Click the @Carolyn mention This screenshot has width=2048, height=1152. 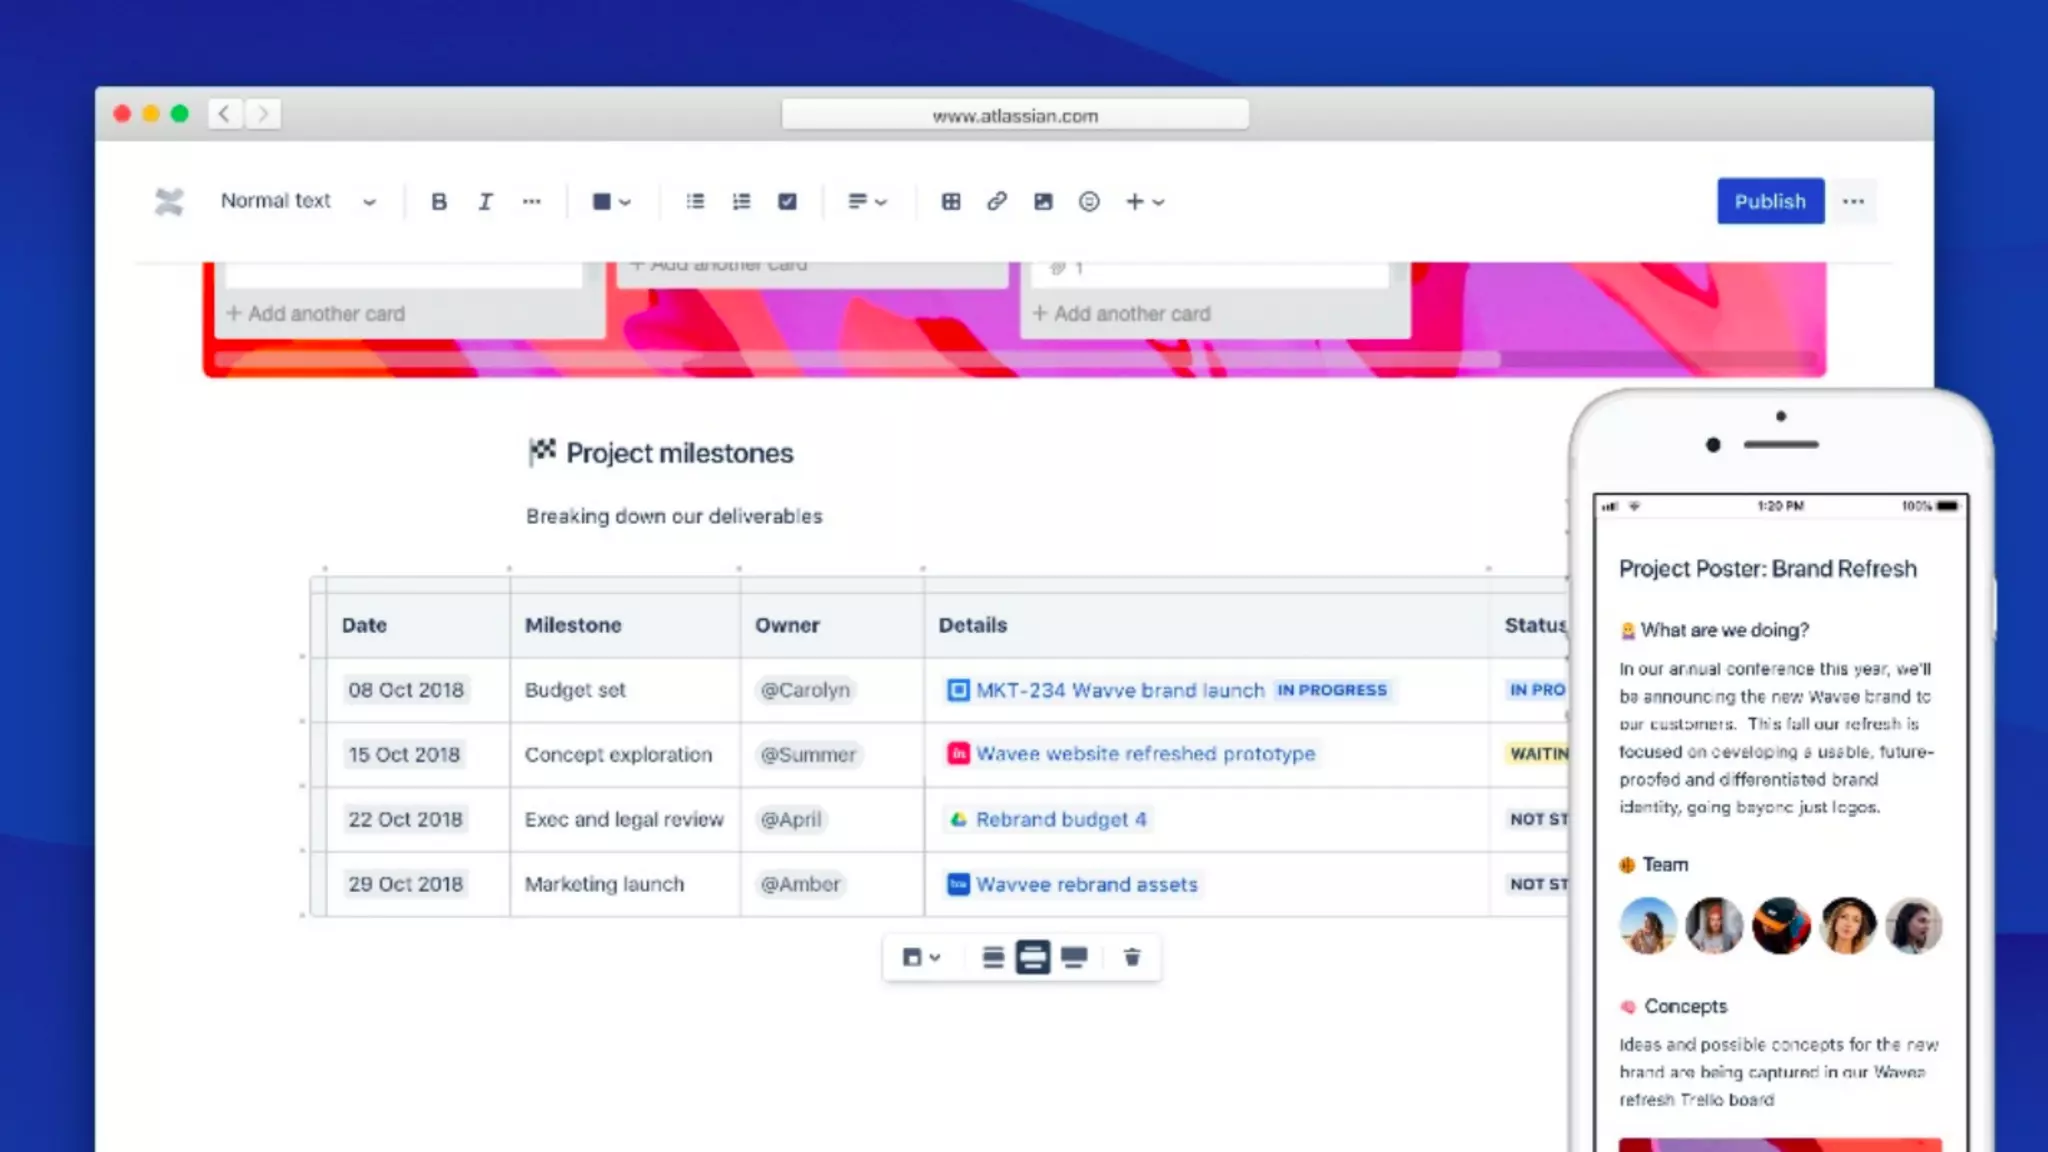805,690
